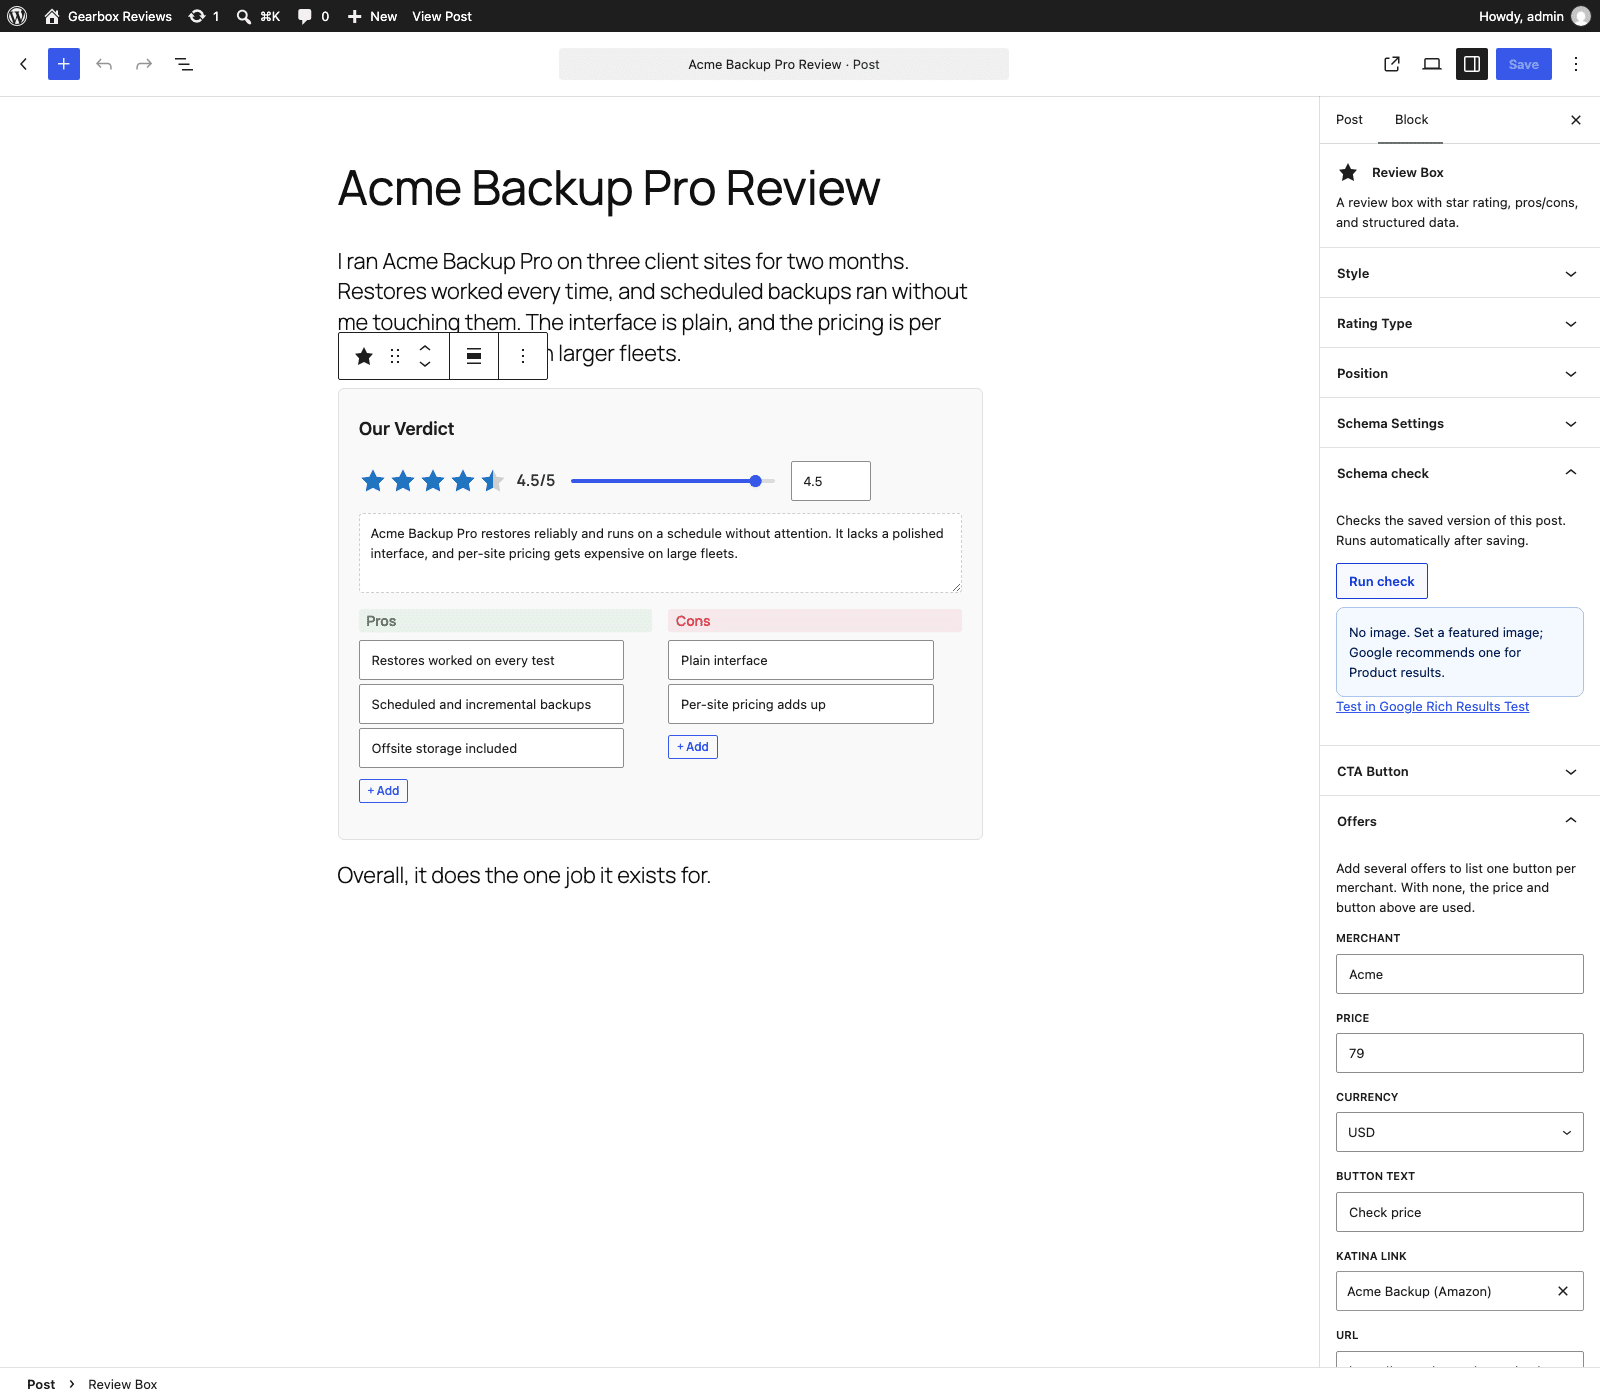View comments from the admin bar

(x=313, y=16)
